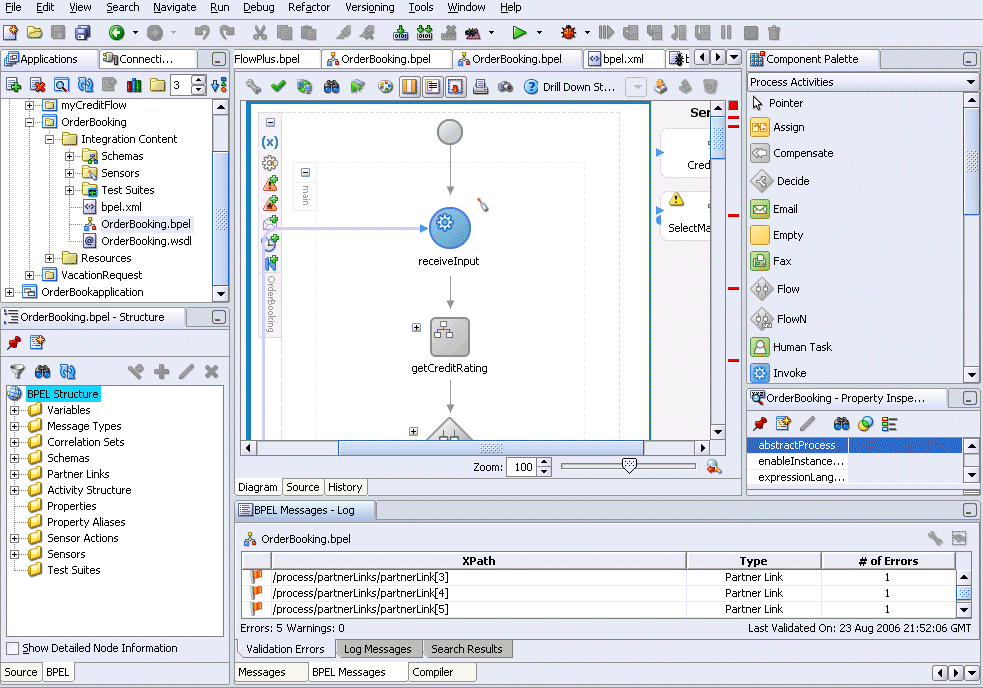Click the Variables (x) icon on scope

[270, 142]
